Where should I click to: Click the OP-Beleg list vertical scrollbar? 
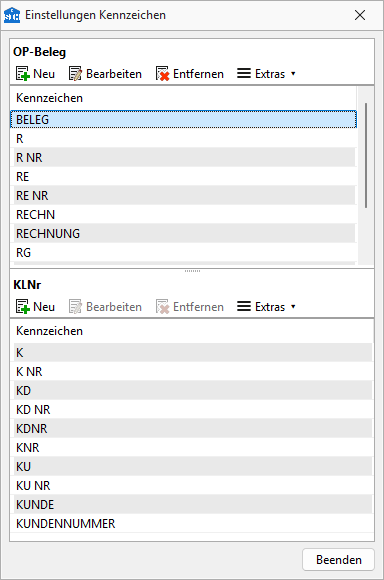[366, 155]
